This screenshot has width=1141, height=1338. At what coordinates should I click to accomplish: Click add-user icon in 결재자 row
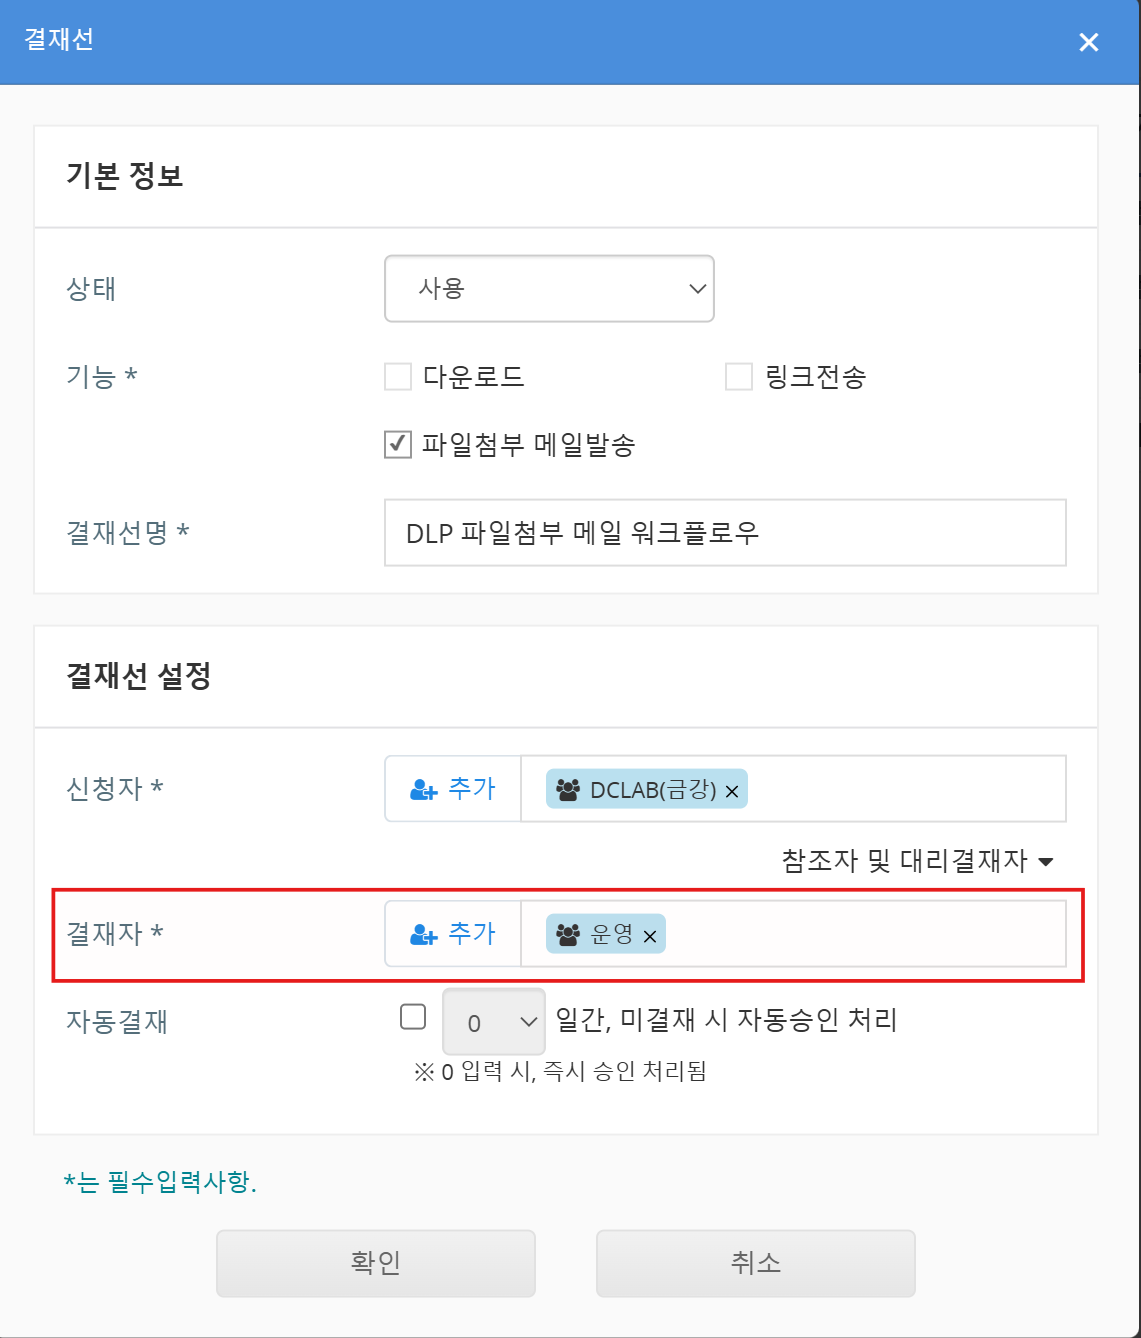(x=424, y=935)
